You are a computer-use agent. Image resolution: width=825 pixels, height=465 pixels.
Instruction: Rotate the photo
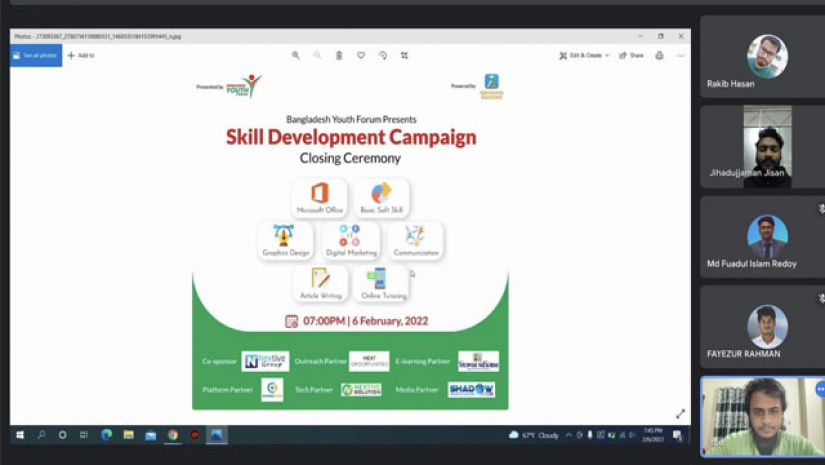click(383, 55)
